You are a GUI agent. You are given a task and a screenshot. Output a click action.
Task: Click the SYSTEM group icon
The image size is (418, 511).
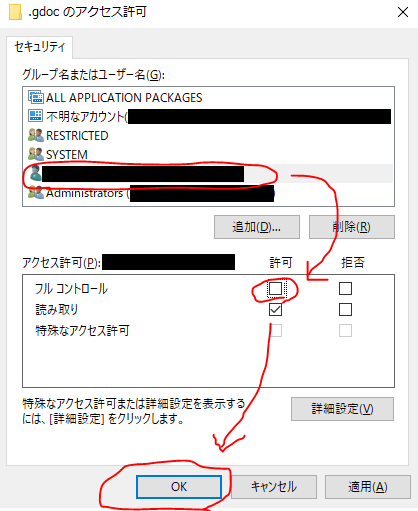pos(36,154)
